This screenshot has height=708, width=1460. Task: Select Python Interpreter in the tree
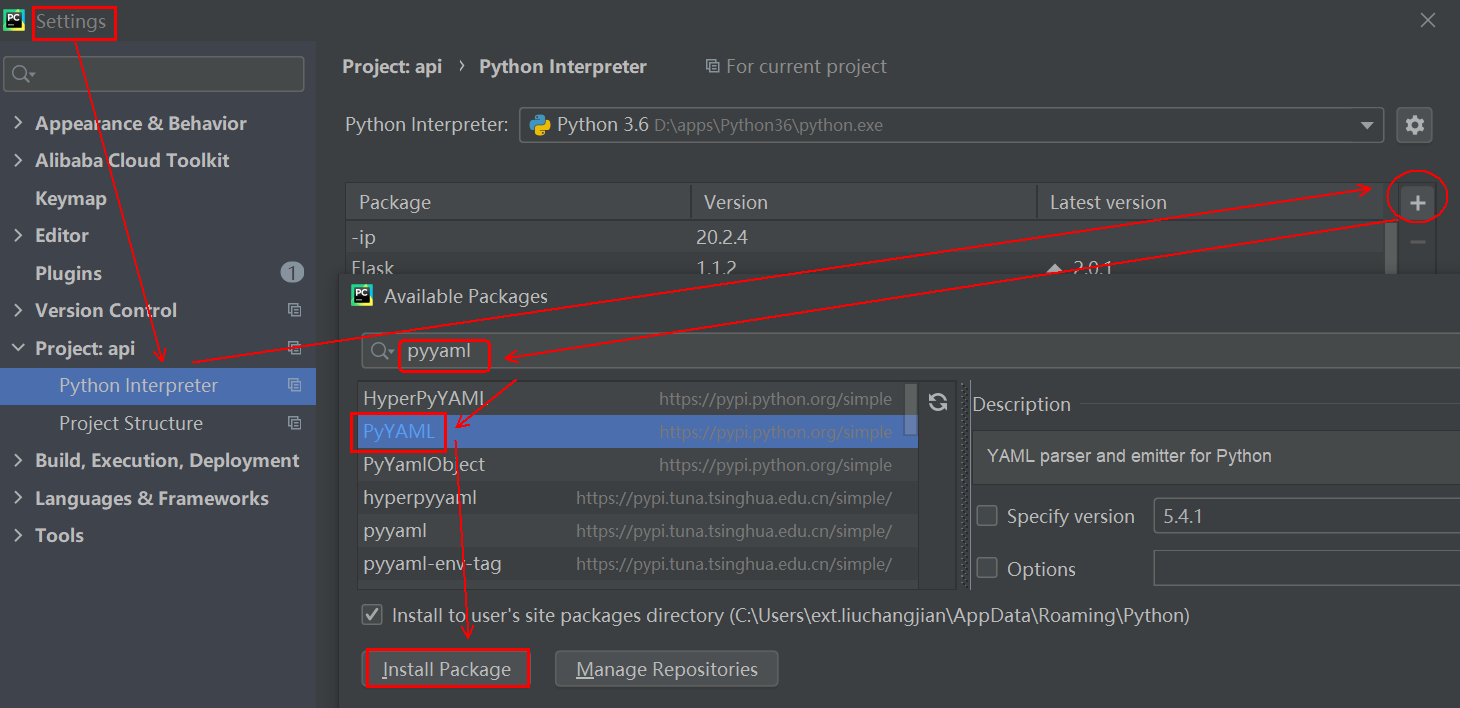[x=158, y=386]
